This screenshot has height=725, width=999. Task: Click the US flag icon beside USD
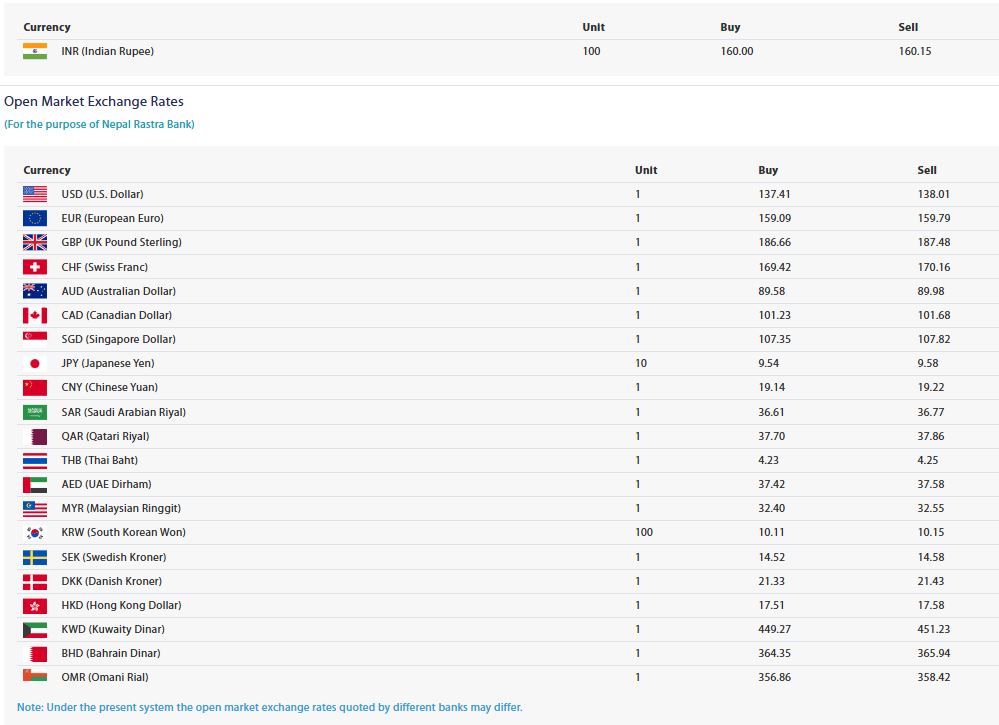(x=35, y=194)
